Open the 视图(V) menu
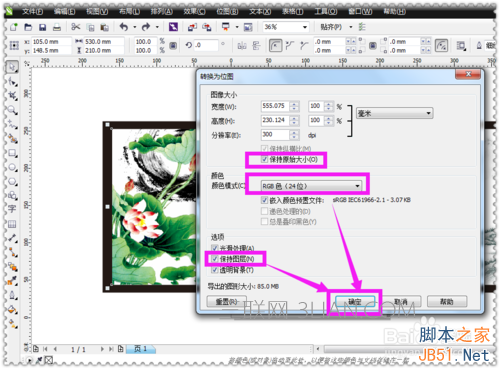This screenshot has height=369, width=500. tap(97, 12)
